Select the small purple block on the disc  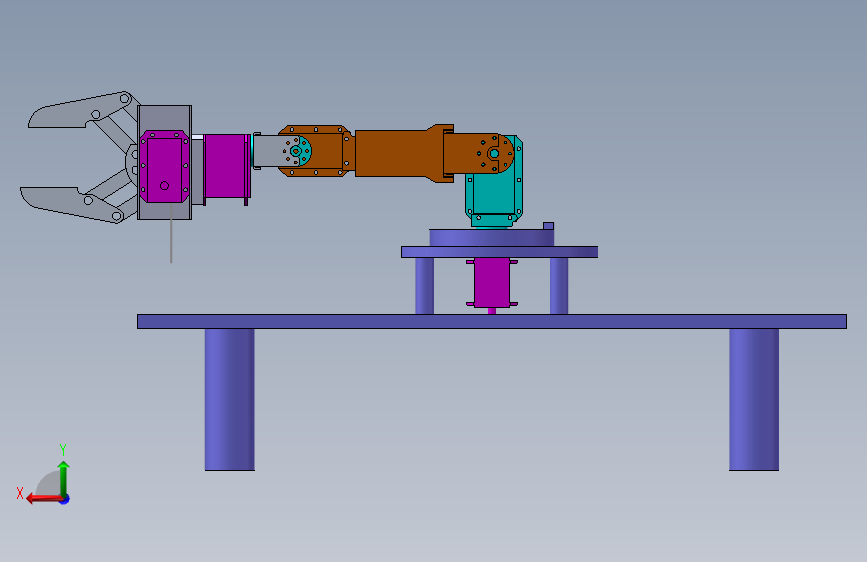tap(549, 226)
